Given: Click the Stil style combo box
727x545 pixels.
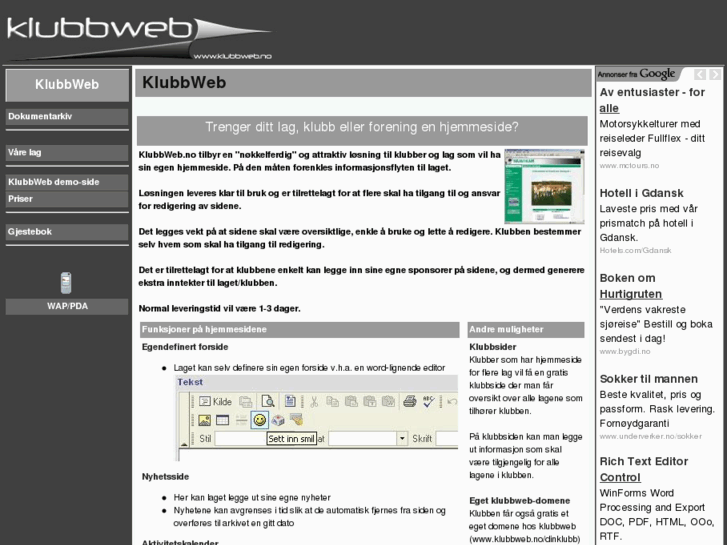Looking at the screenshot, I should 241,438.
